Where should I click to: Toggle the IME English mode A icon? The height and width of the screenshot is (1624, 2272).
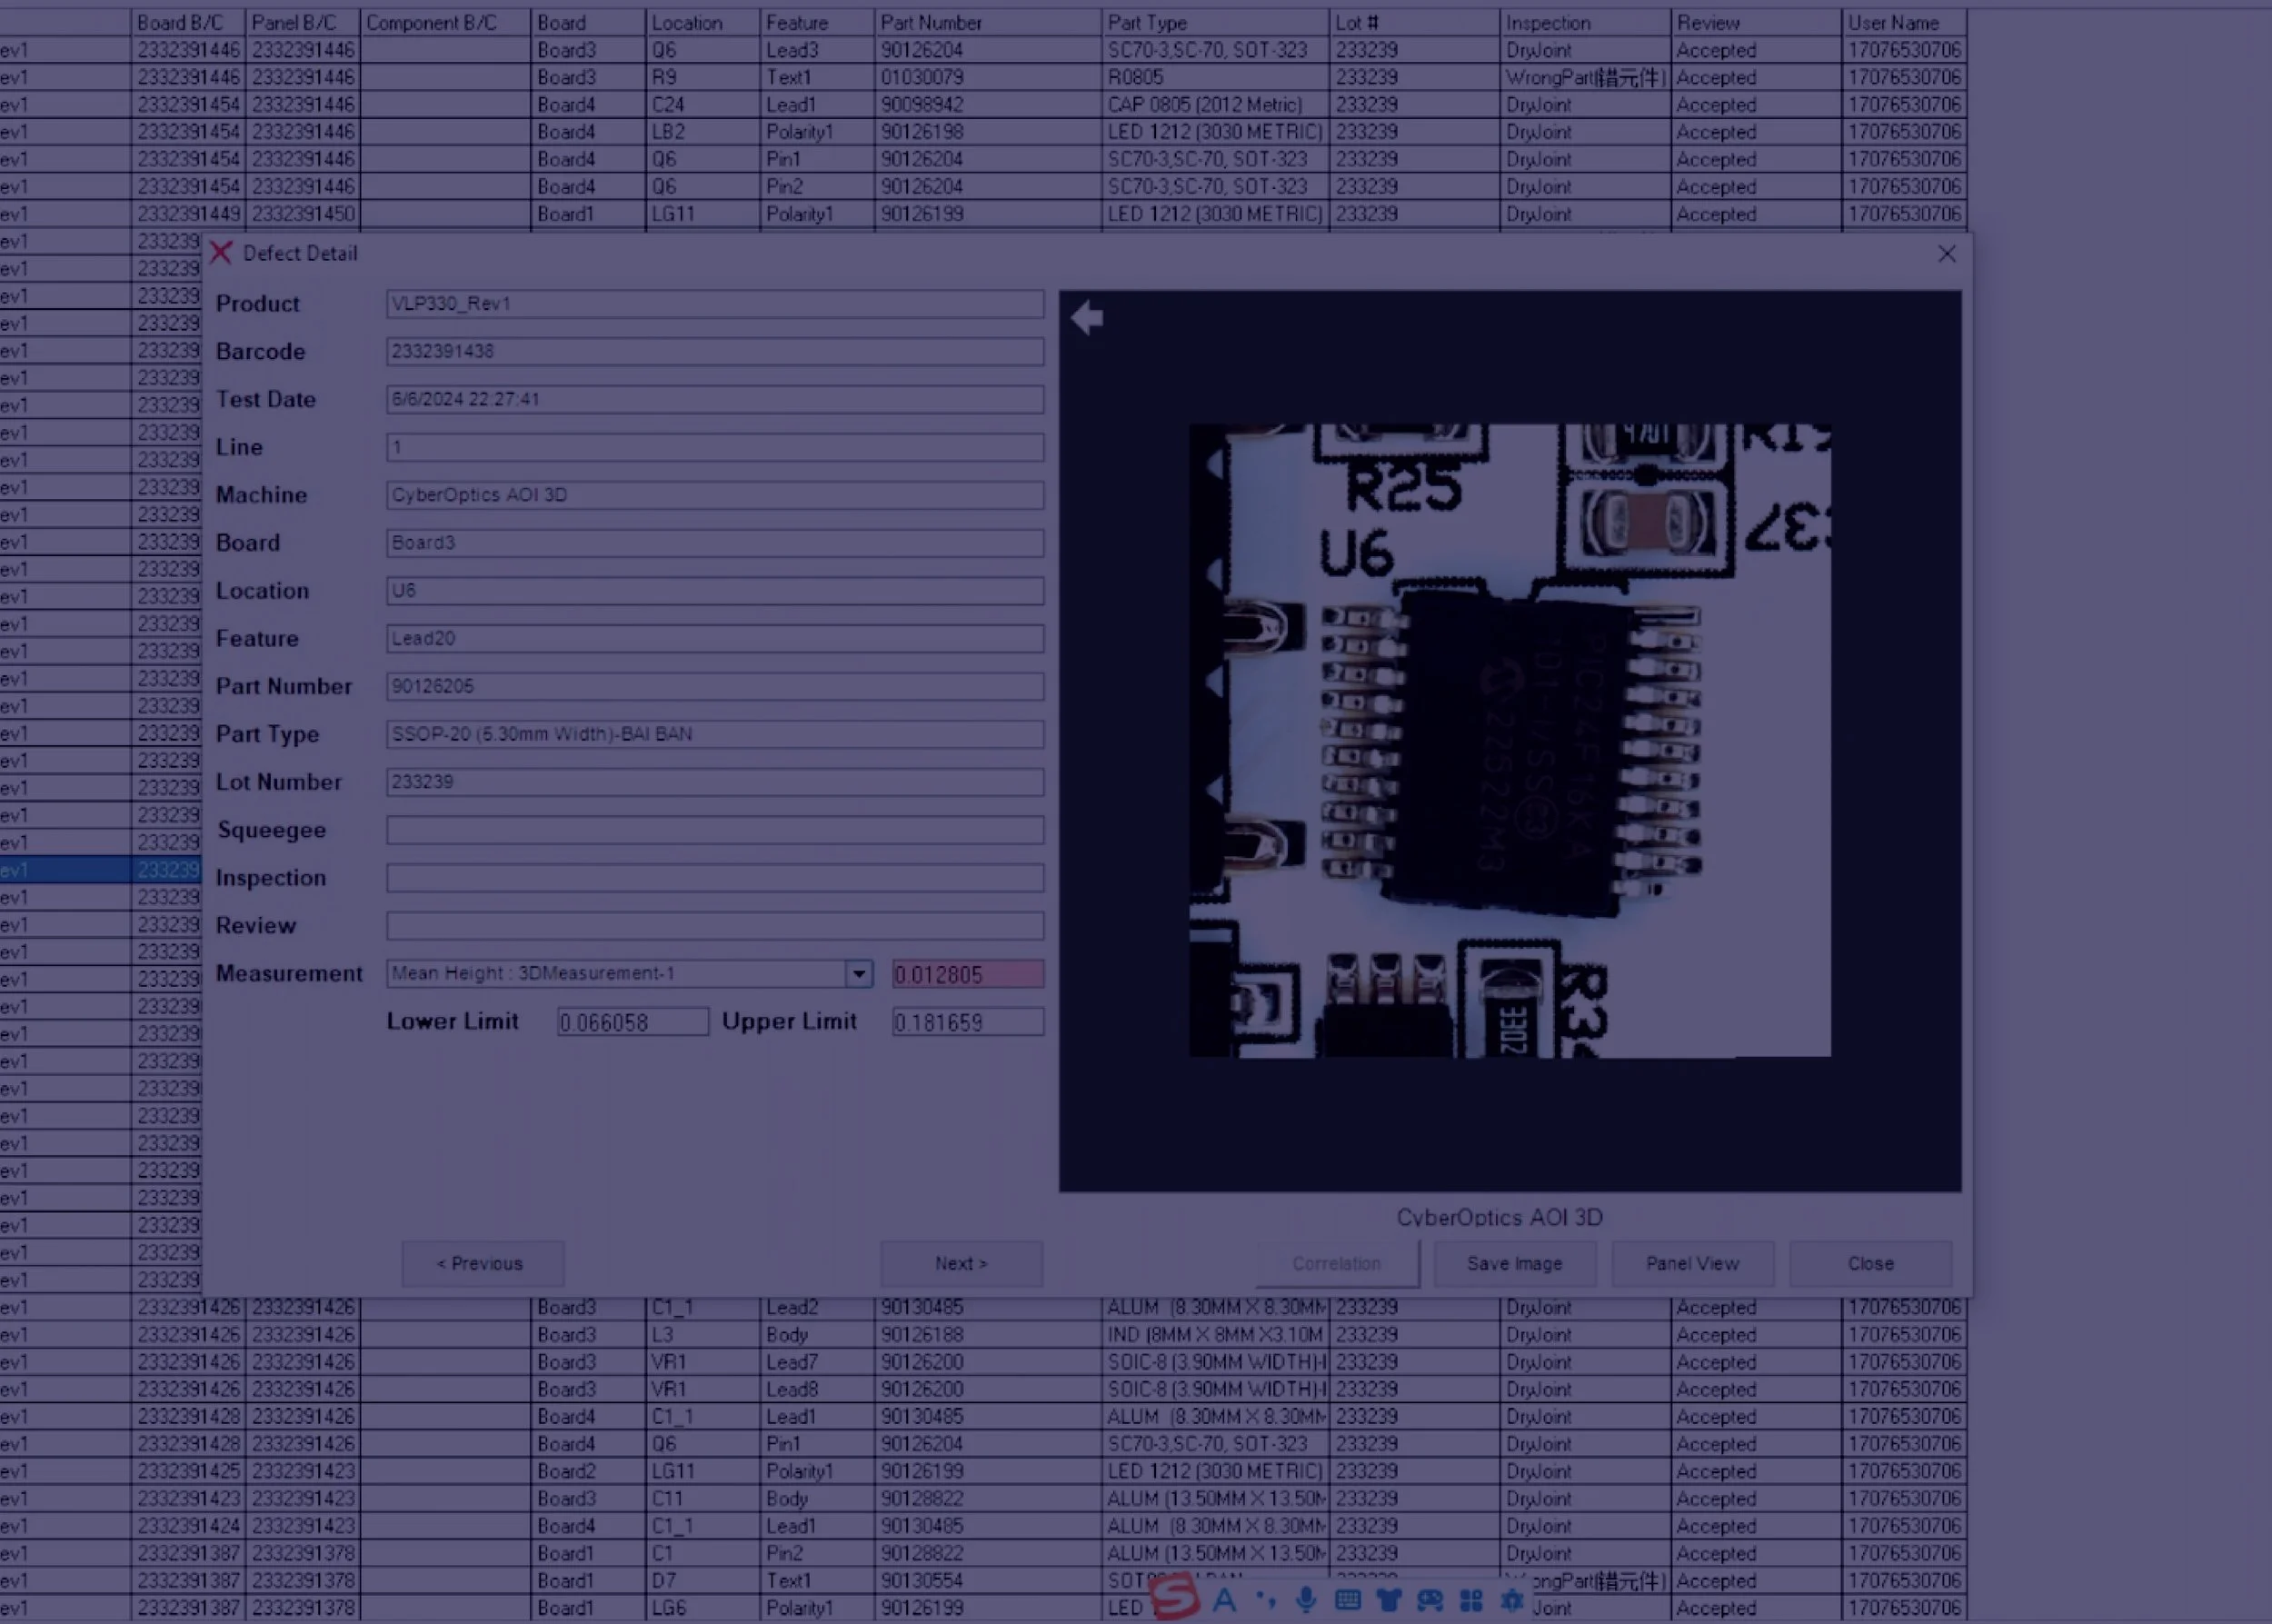[x=1224, y=1600]
